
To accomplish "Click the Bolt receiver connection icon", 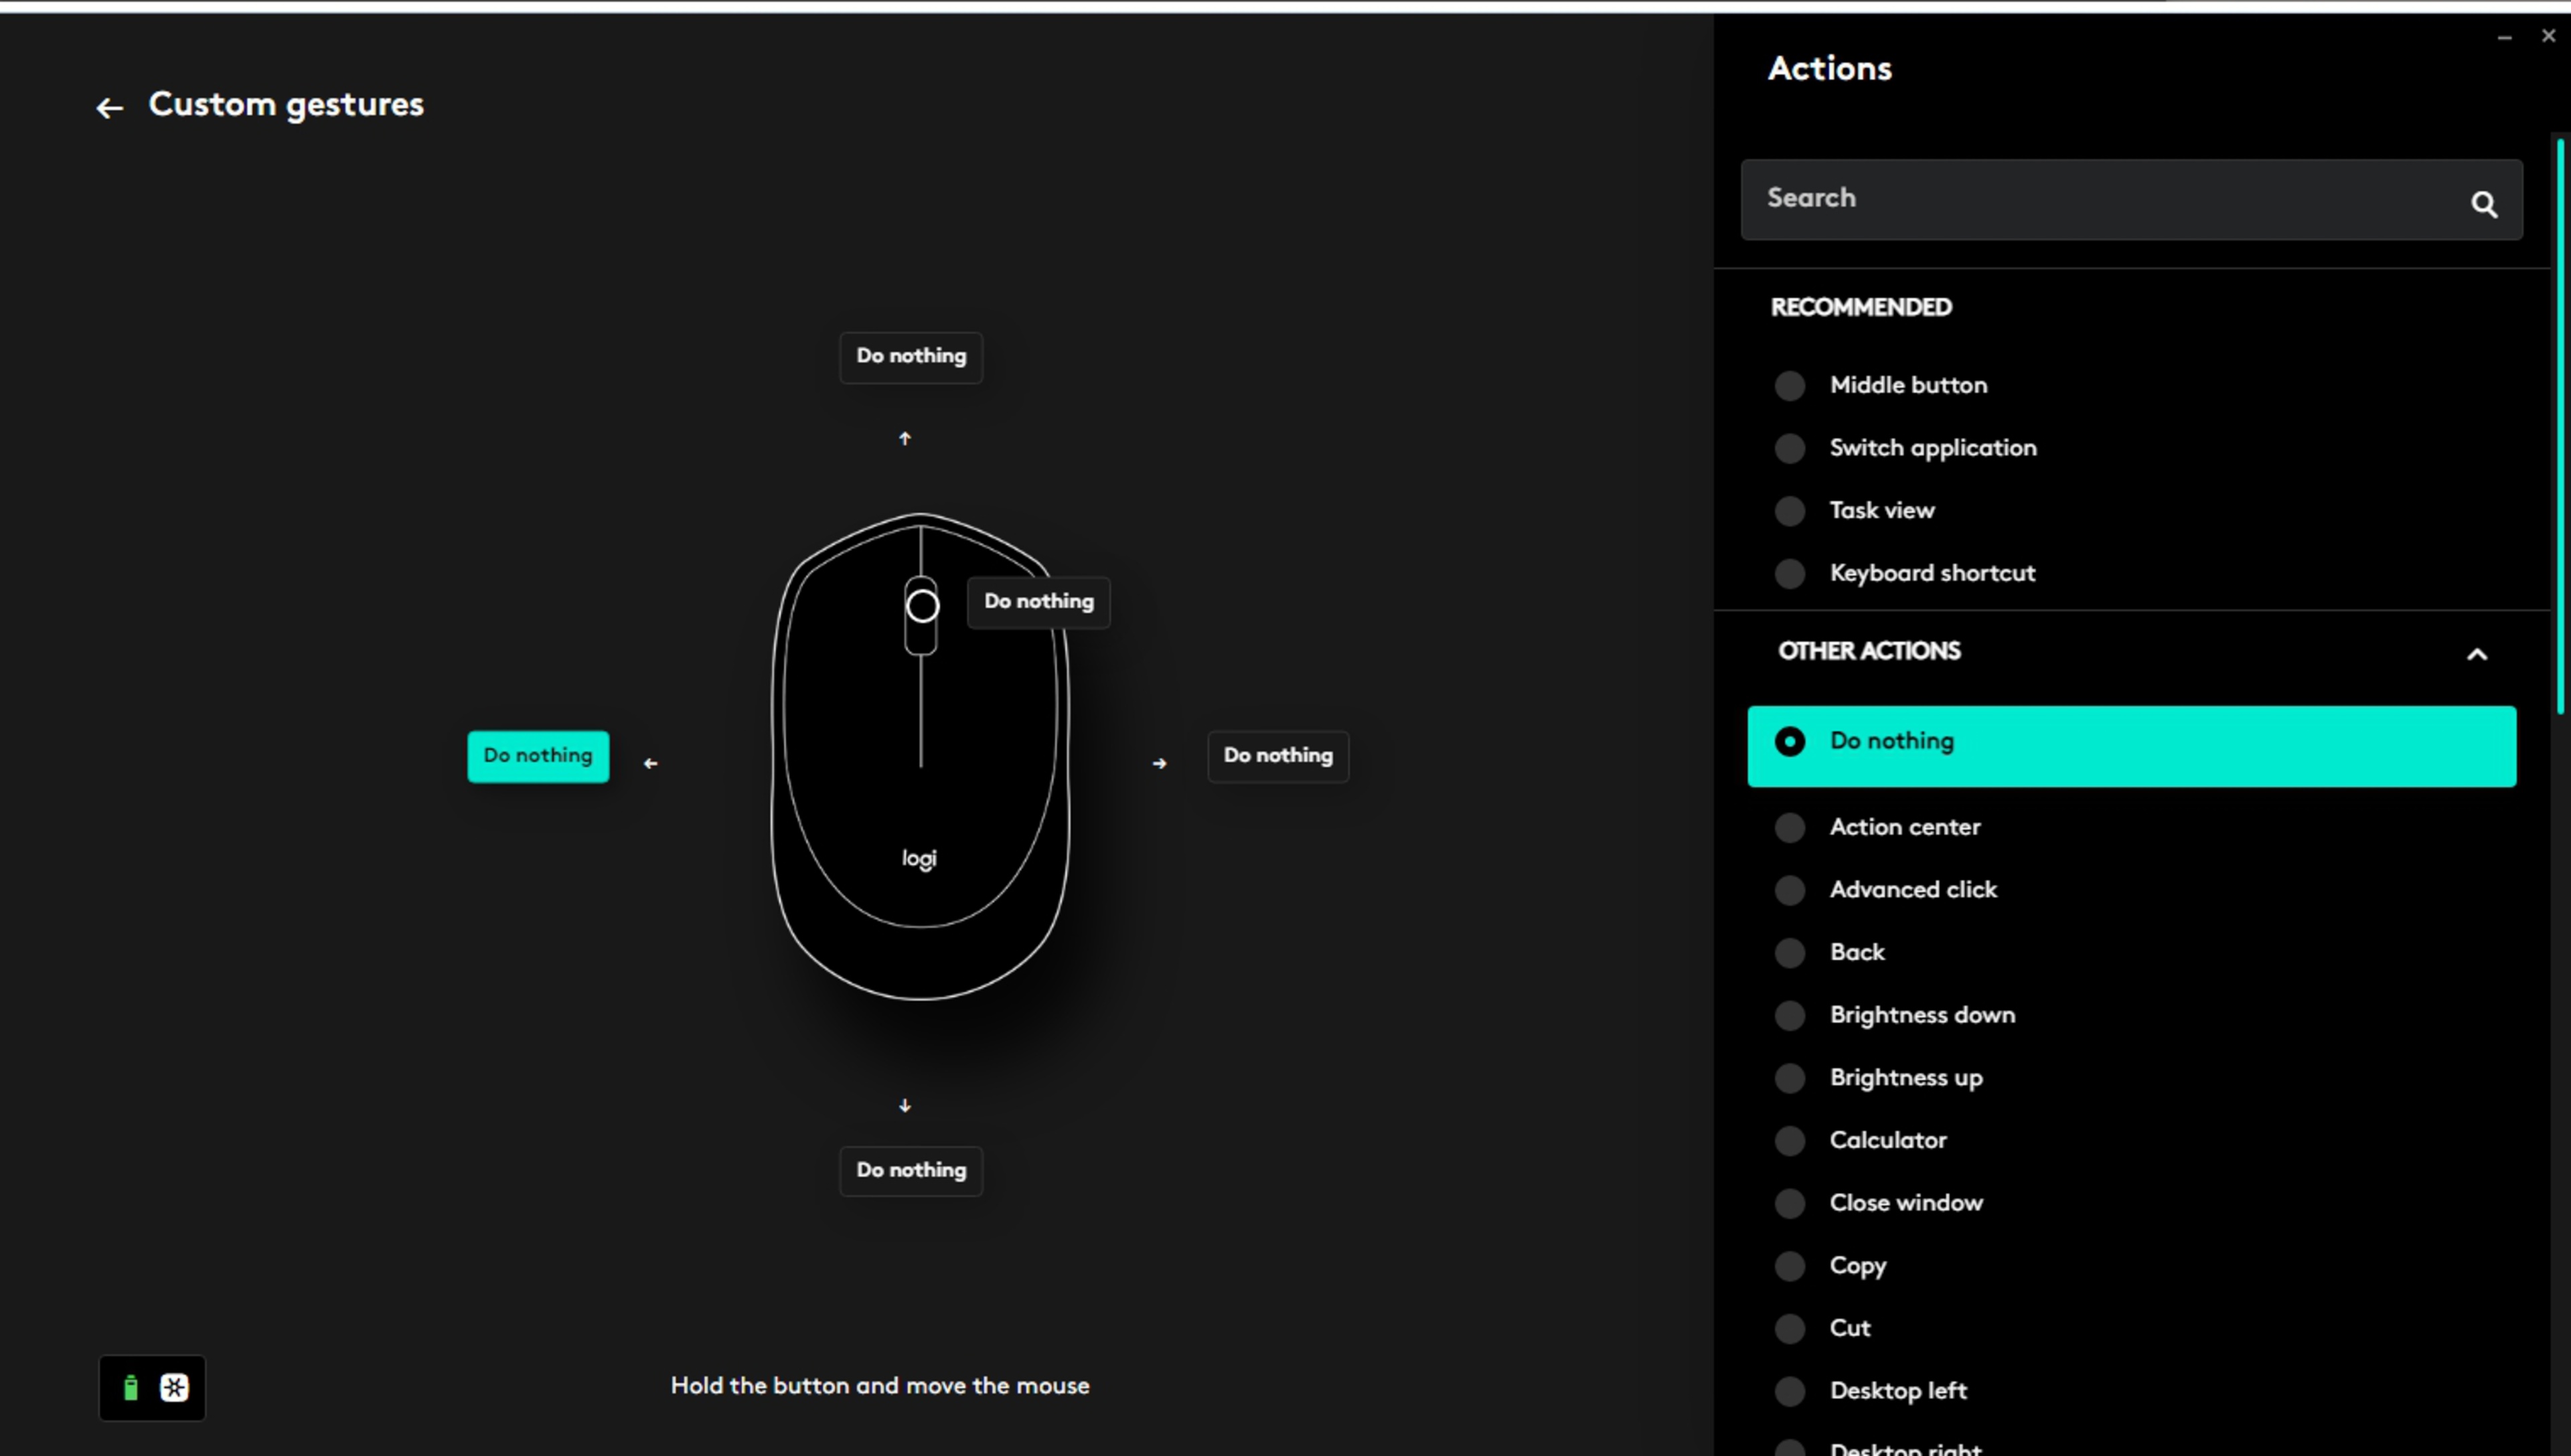I will pos(175,1388).
